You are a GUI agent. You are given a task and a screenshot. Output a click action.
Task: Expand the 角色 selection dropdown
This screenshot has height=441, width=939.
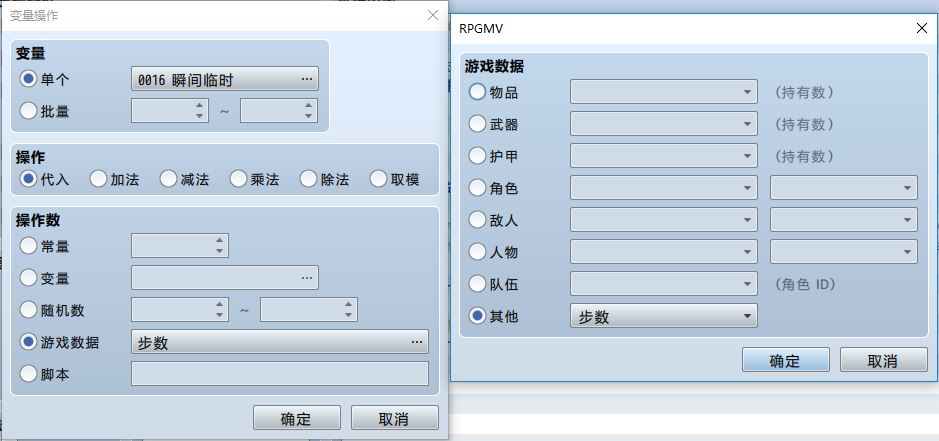point(664,188)
